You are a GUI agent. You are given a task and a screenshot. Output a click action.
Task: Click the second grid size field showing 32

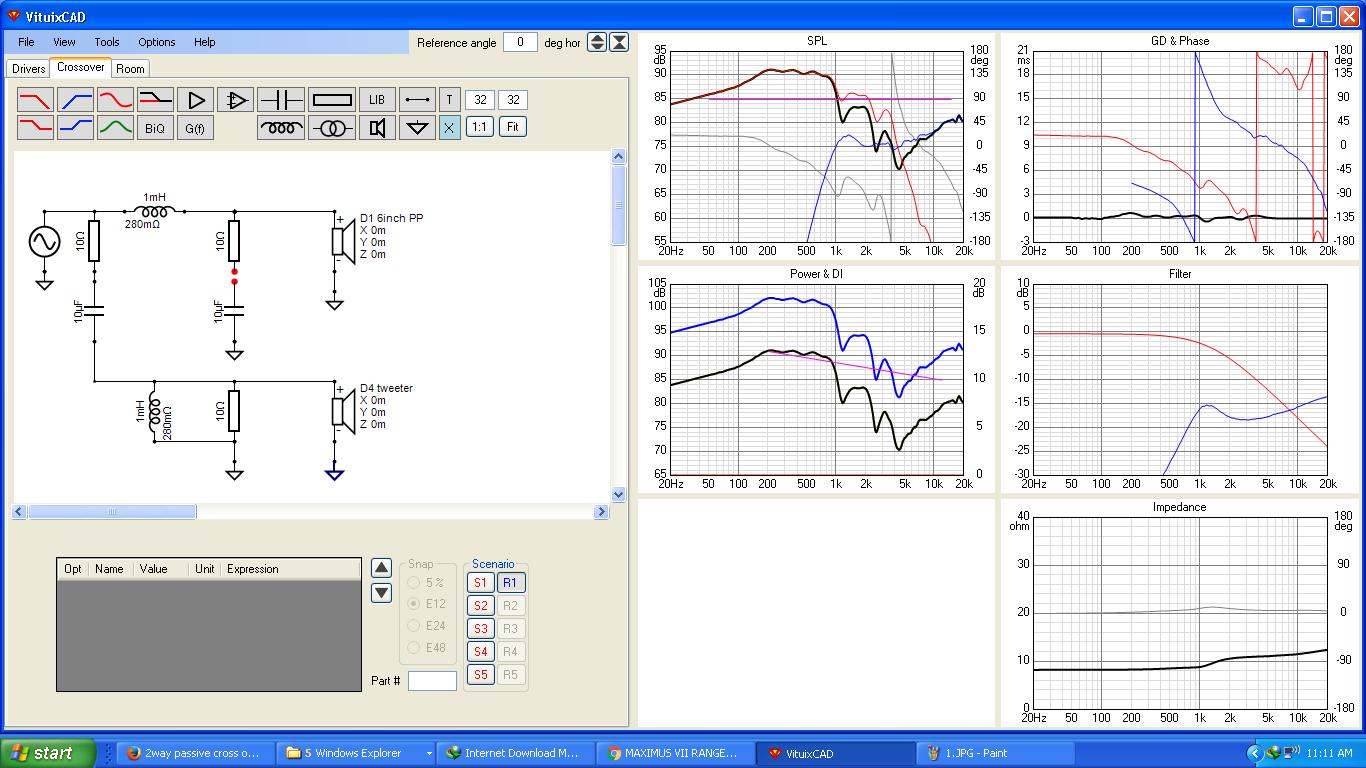click(x=513, y=100)
